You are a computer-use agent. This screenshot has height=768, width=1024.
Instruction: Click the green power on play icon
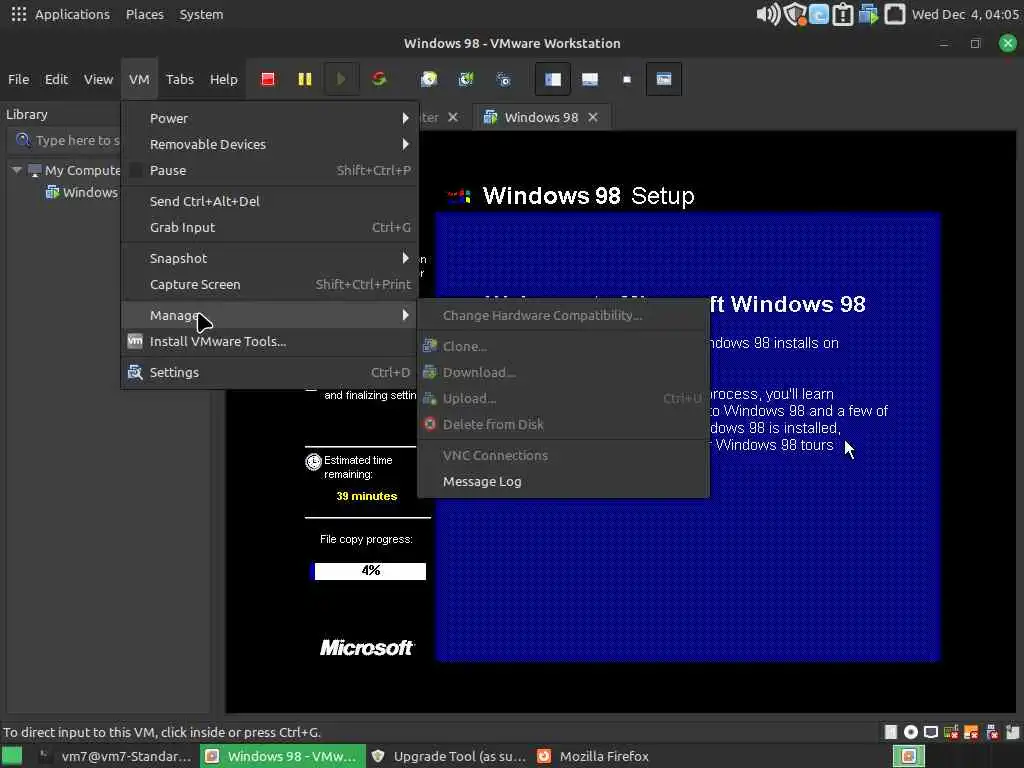pyautogui.click(x=341, y=79)
